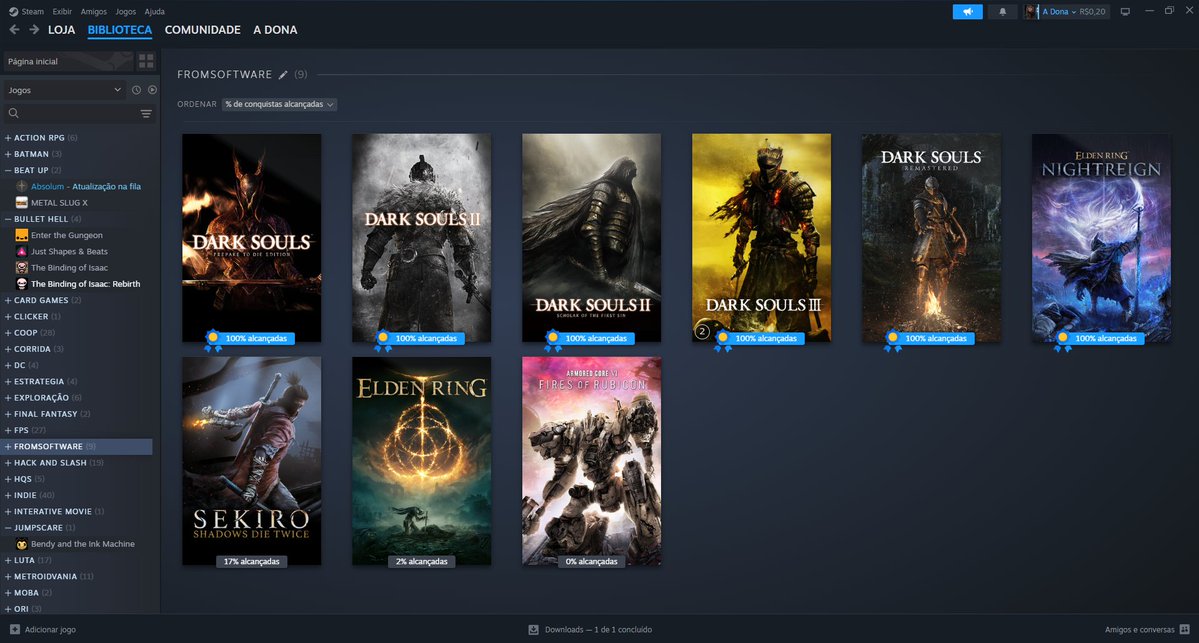Expand the CARD GAMES category
The height and width of the screenshot is (643, 1199).
[x=8, y=300]
